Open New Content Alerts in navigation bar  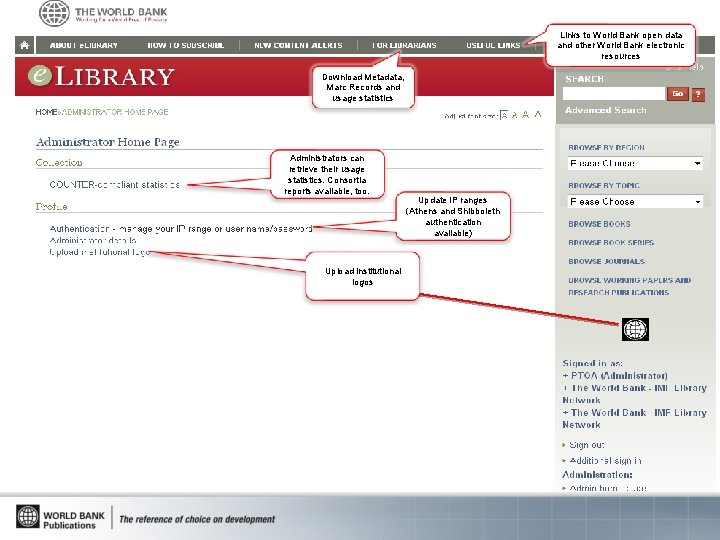298,45
